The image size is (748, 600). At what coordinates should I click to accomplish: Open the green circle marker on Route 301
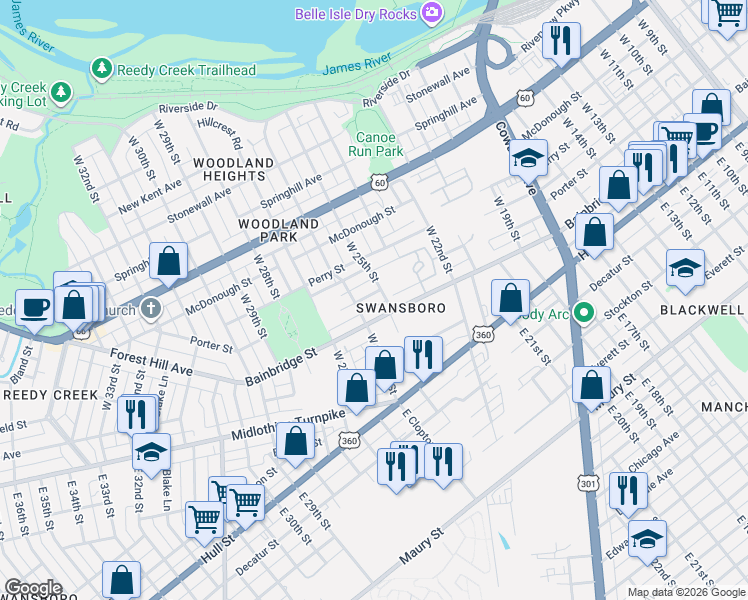(584, 313)
